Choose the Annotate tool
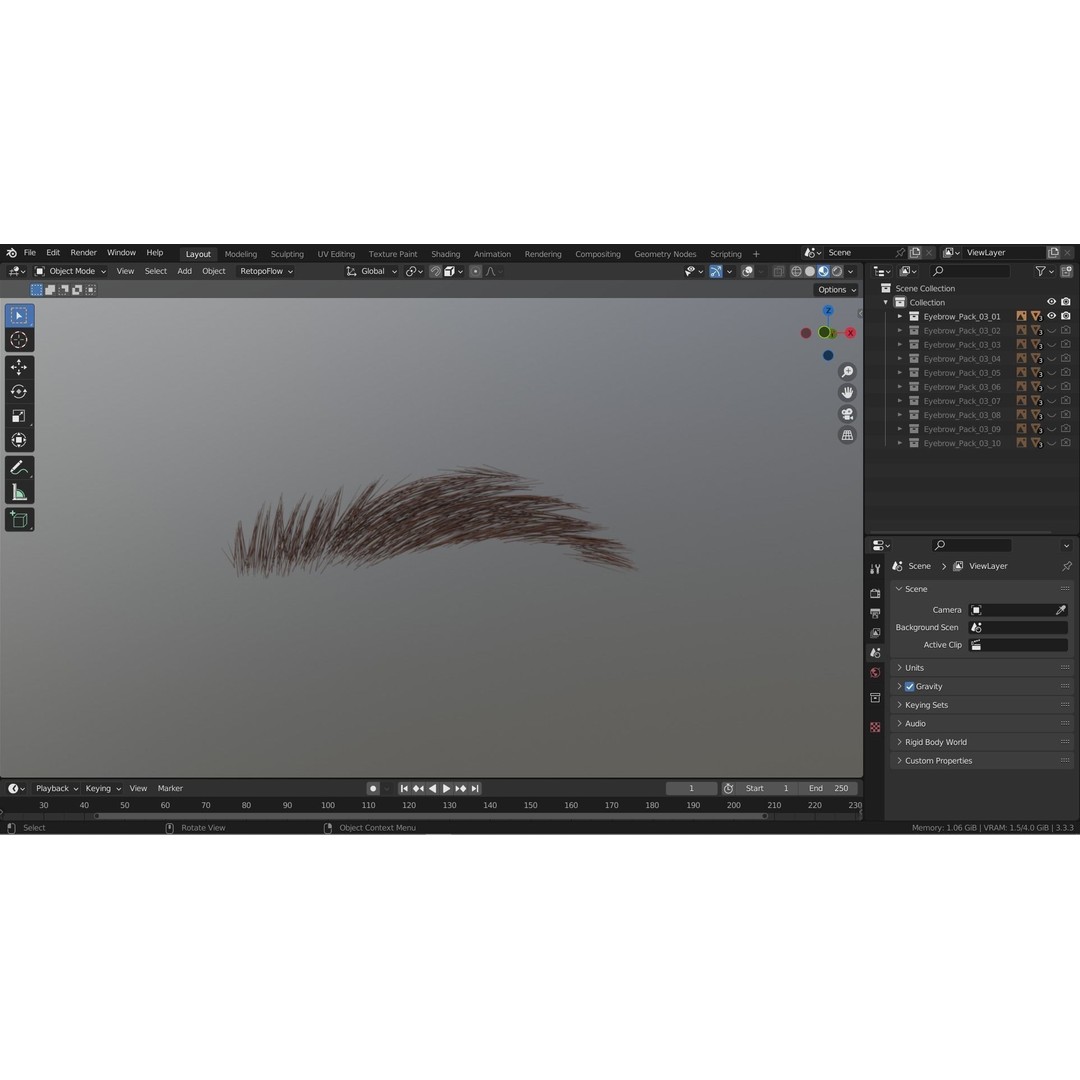The height and width of the screenshot is (1080, 1080). click(19, 468)
